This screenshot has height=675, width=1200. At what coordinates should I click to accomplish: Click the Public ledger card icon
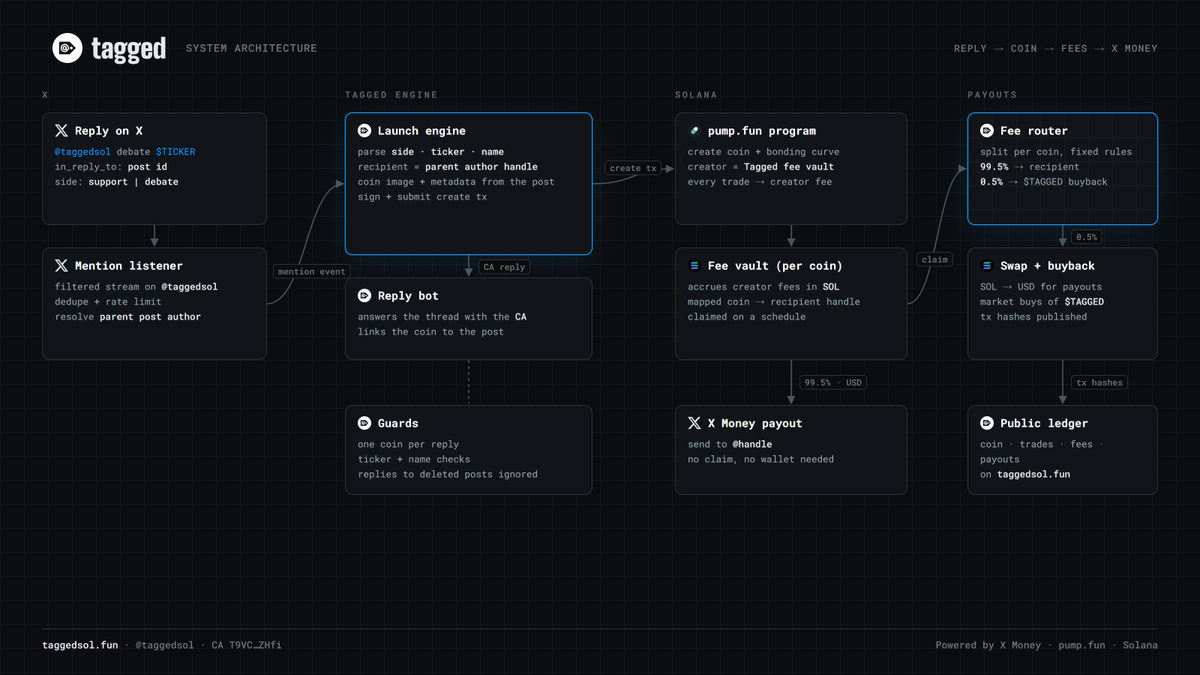[x=987, y=423]
